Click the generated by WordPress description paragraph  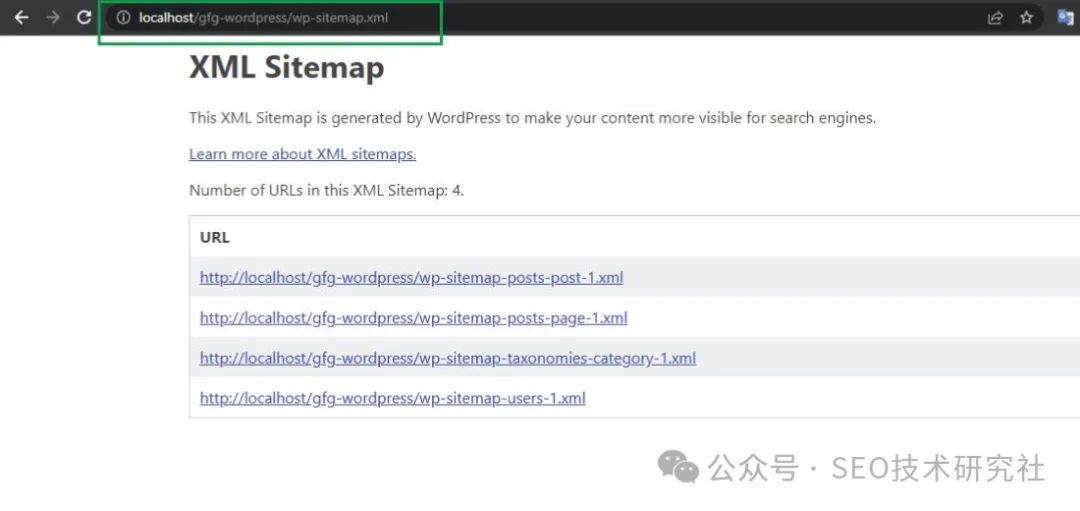tap(532, 118)
